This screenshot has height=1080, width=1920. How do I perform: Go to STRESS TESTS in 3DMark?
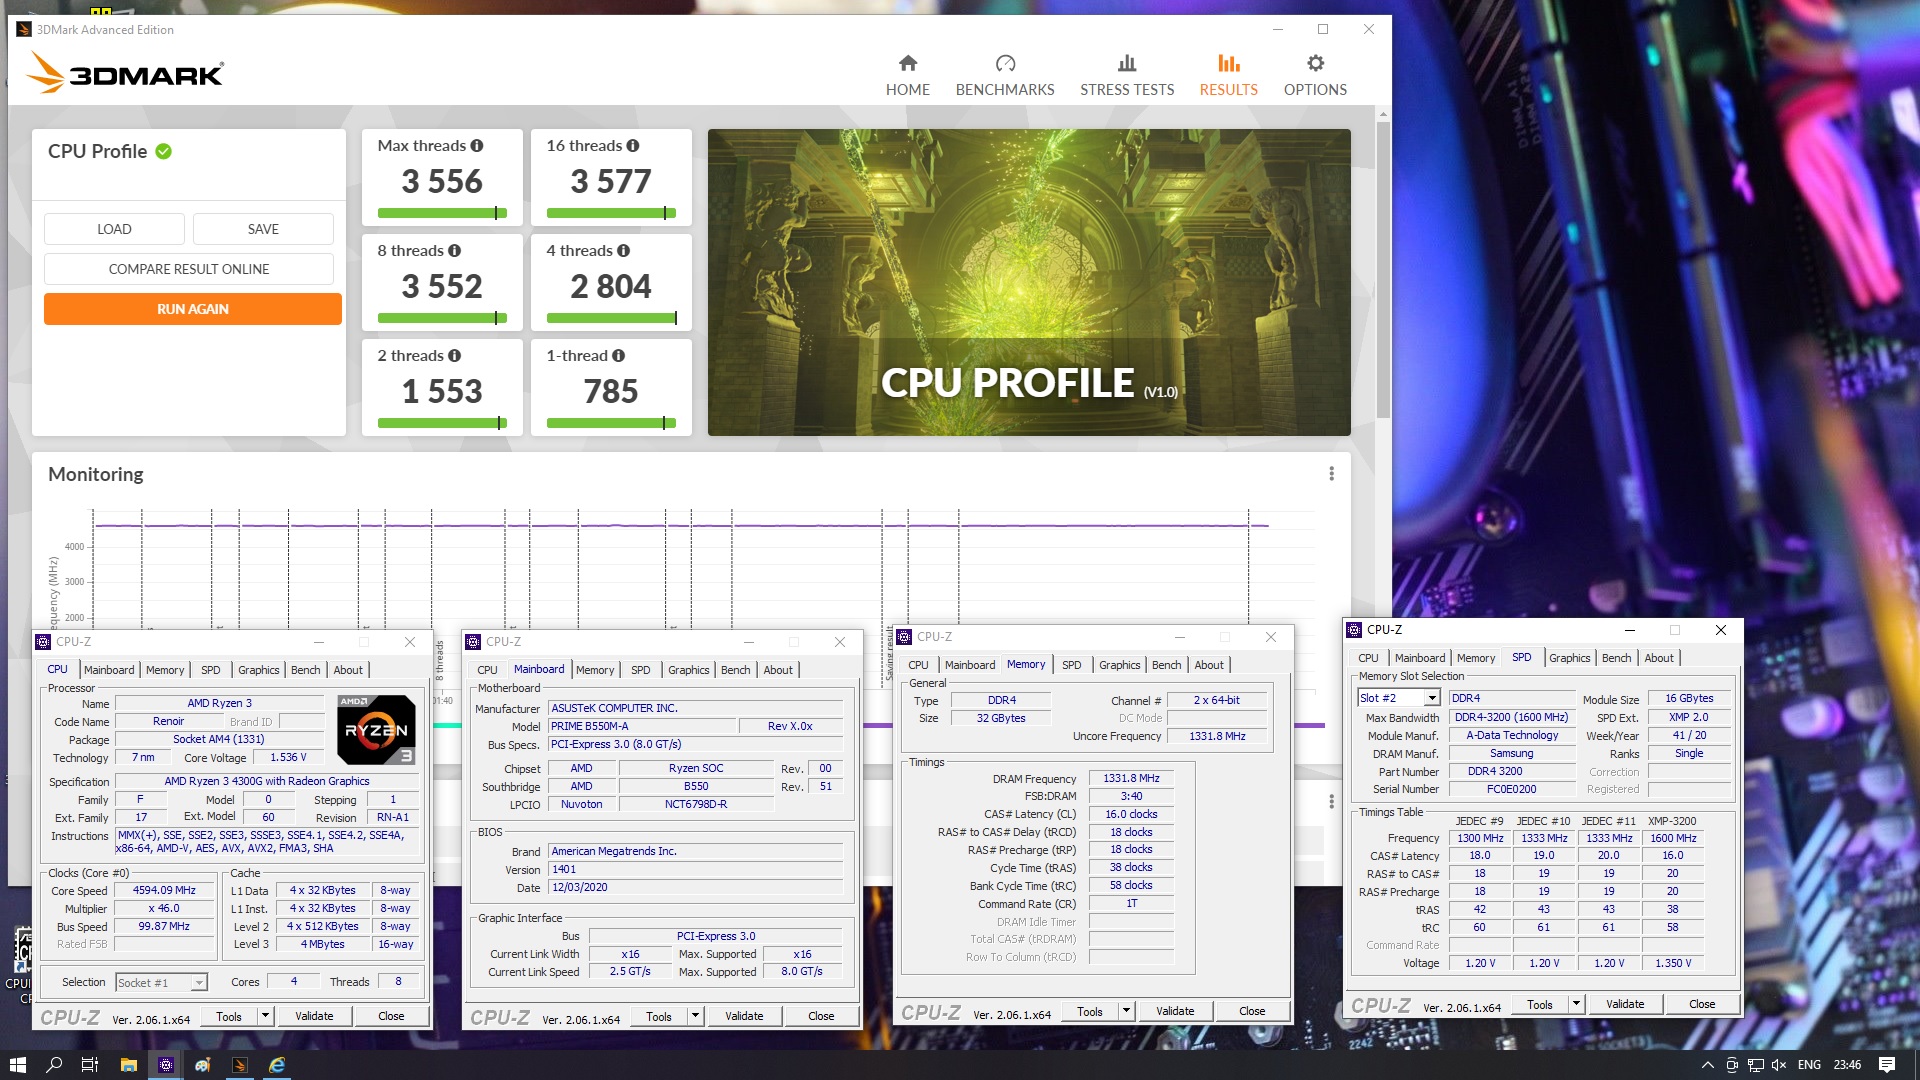tap(1127, 76)
